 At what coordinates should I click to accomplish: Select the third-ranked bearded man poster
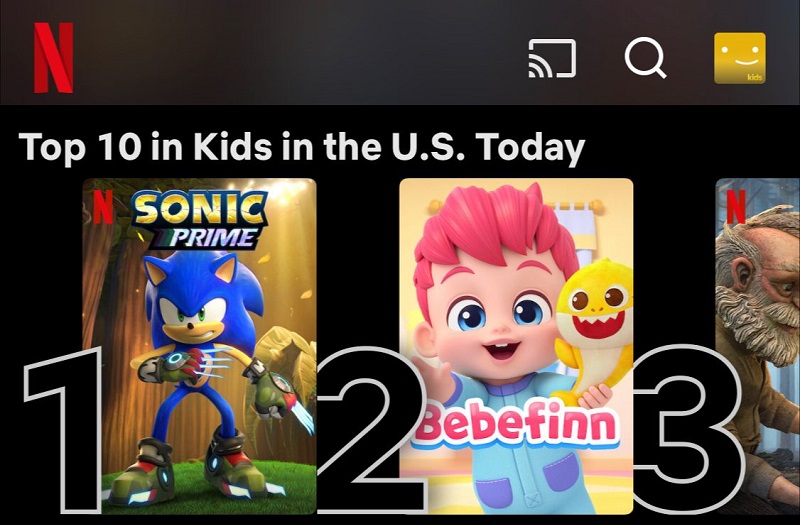click(x=758, y=346)
